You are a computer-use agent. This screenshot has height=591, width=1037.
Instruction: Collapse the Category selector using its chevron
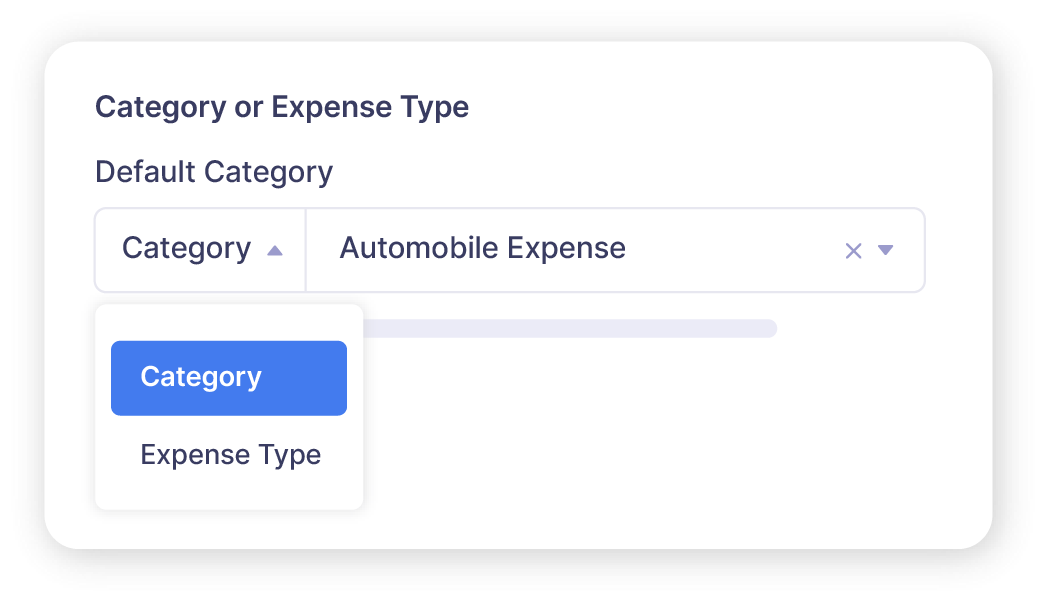274,250
